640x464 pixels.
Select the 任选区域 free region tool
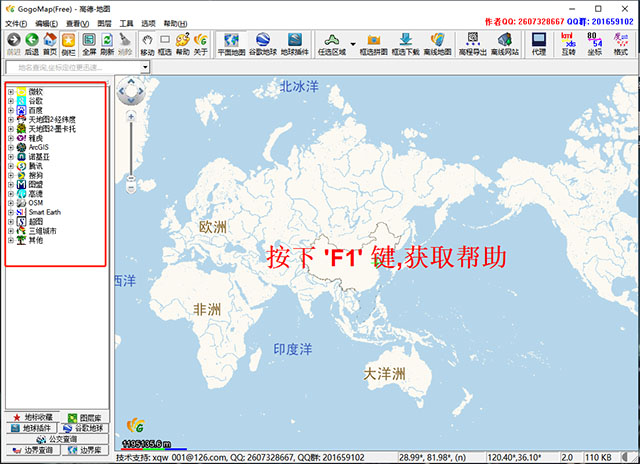332,40
